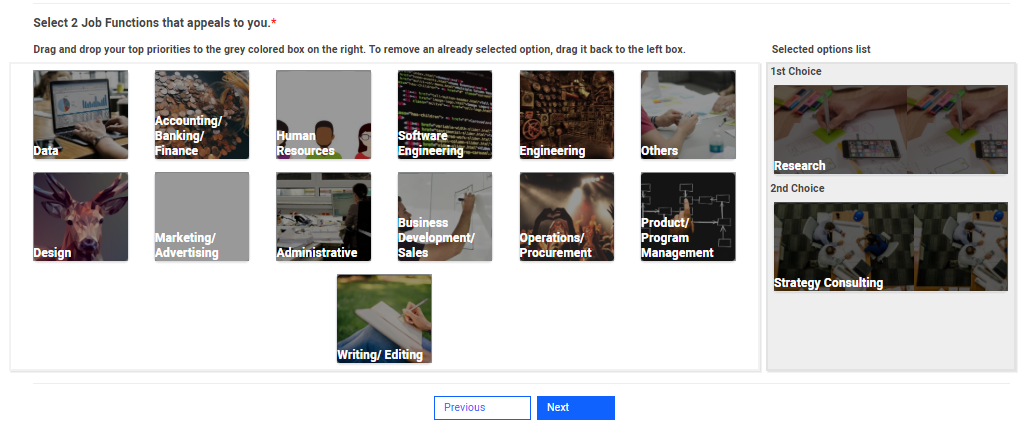
Task: Select the Writing/Editing tile
Action: tap(384, 318)
